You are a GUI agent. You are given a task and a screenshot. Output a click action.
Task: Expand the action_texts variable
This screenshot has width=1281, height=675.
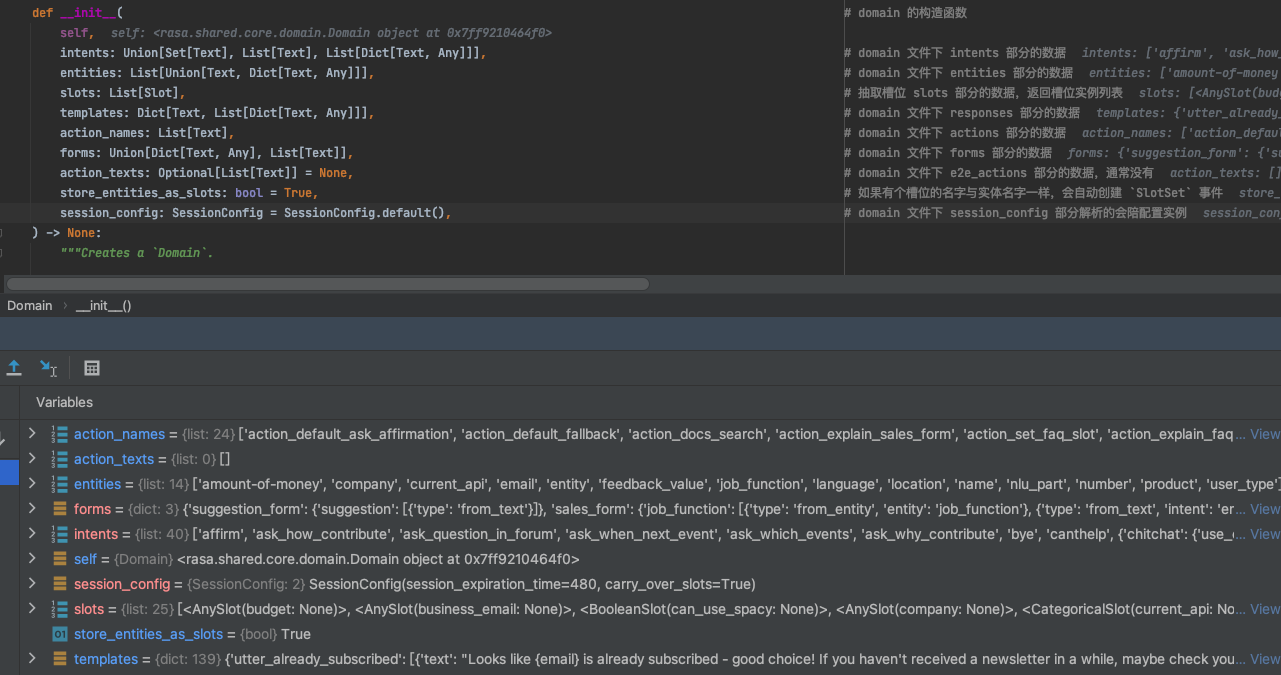pyautogui.click(x=32, y=459)
